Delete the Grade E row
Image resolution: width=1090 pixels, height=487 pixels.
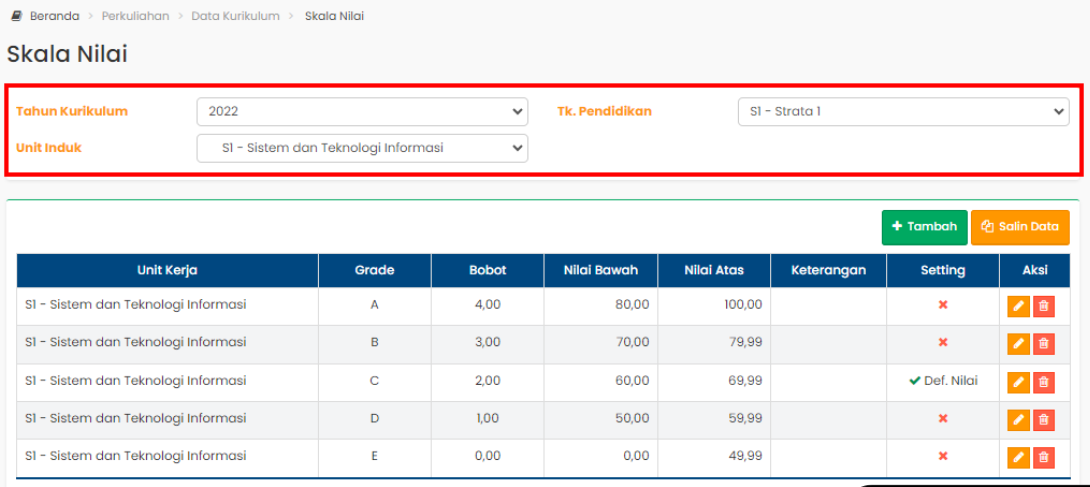click(x=1043, y=458)
